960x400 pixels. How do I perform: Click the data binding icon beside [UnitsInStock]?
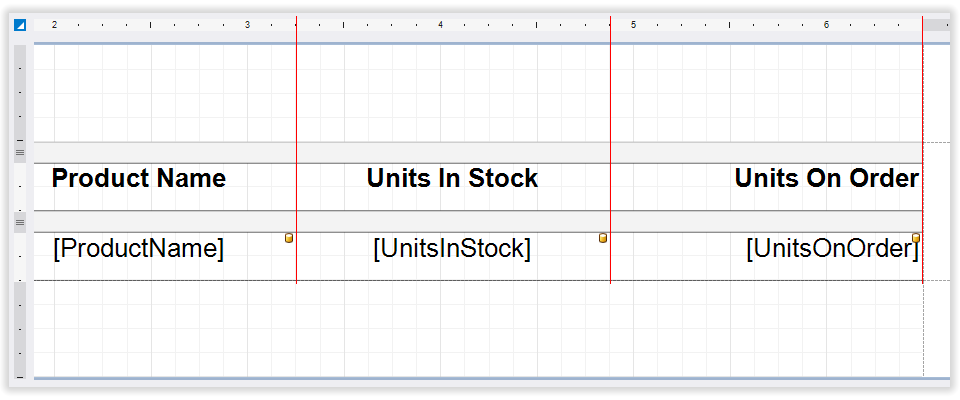603,238
